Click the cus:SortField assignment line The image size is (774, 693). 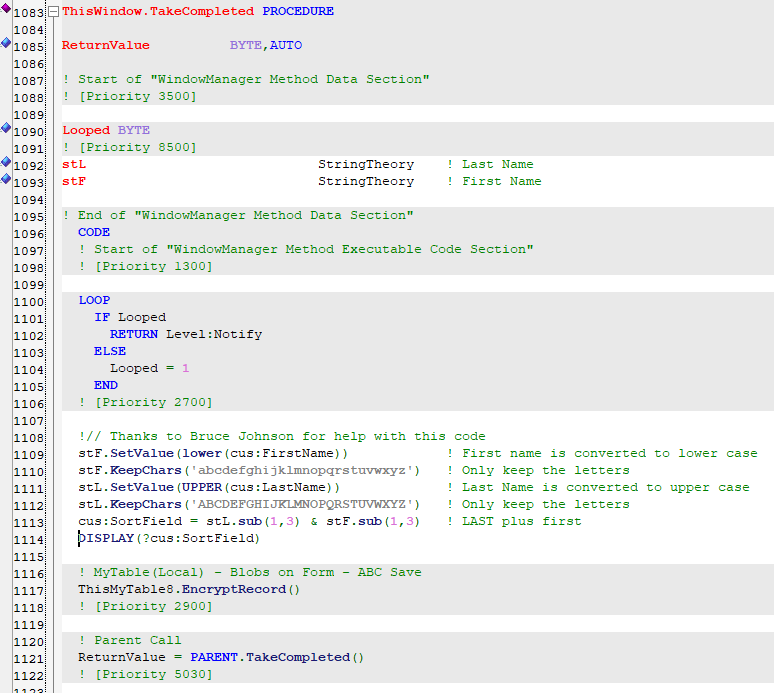click(x=248, y=522)
